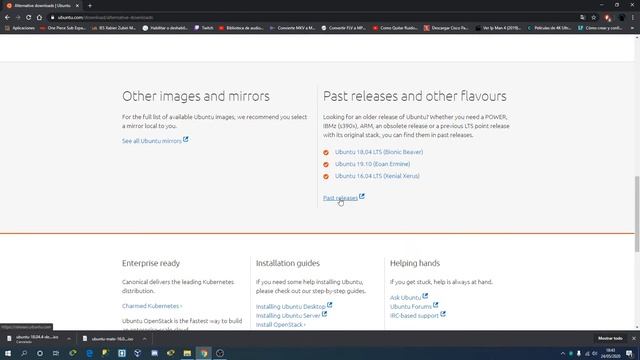The image size is (640, 360).
Task: Open the Windows Start menu
Action: point(8,353)
